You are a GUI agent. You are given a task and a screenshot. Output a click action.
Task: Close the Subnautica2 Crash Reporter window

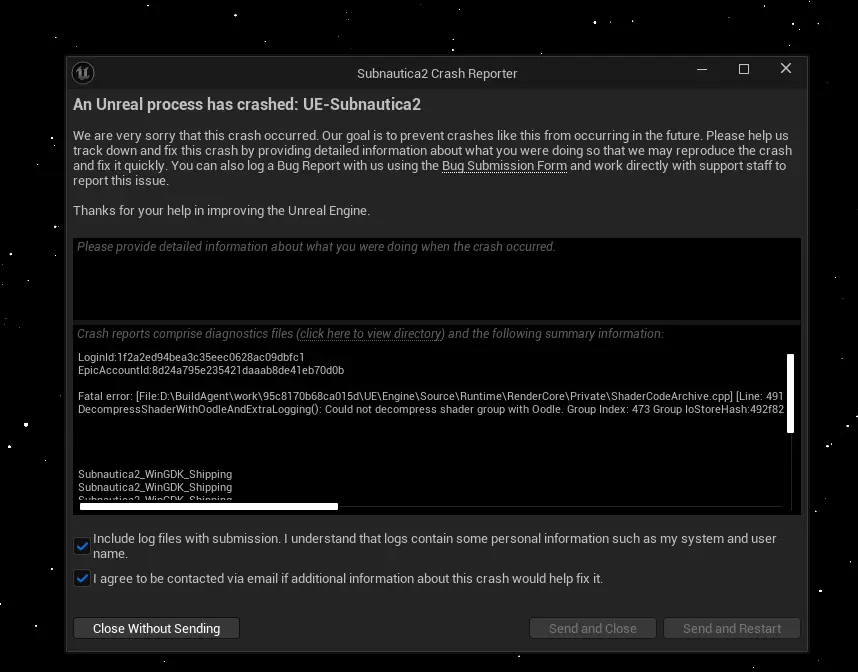click(786, 68)
